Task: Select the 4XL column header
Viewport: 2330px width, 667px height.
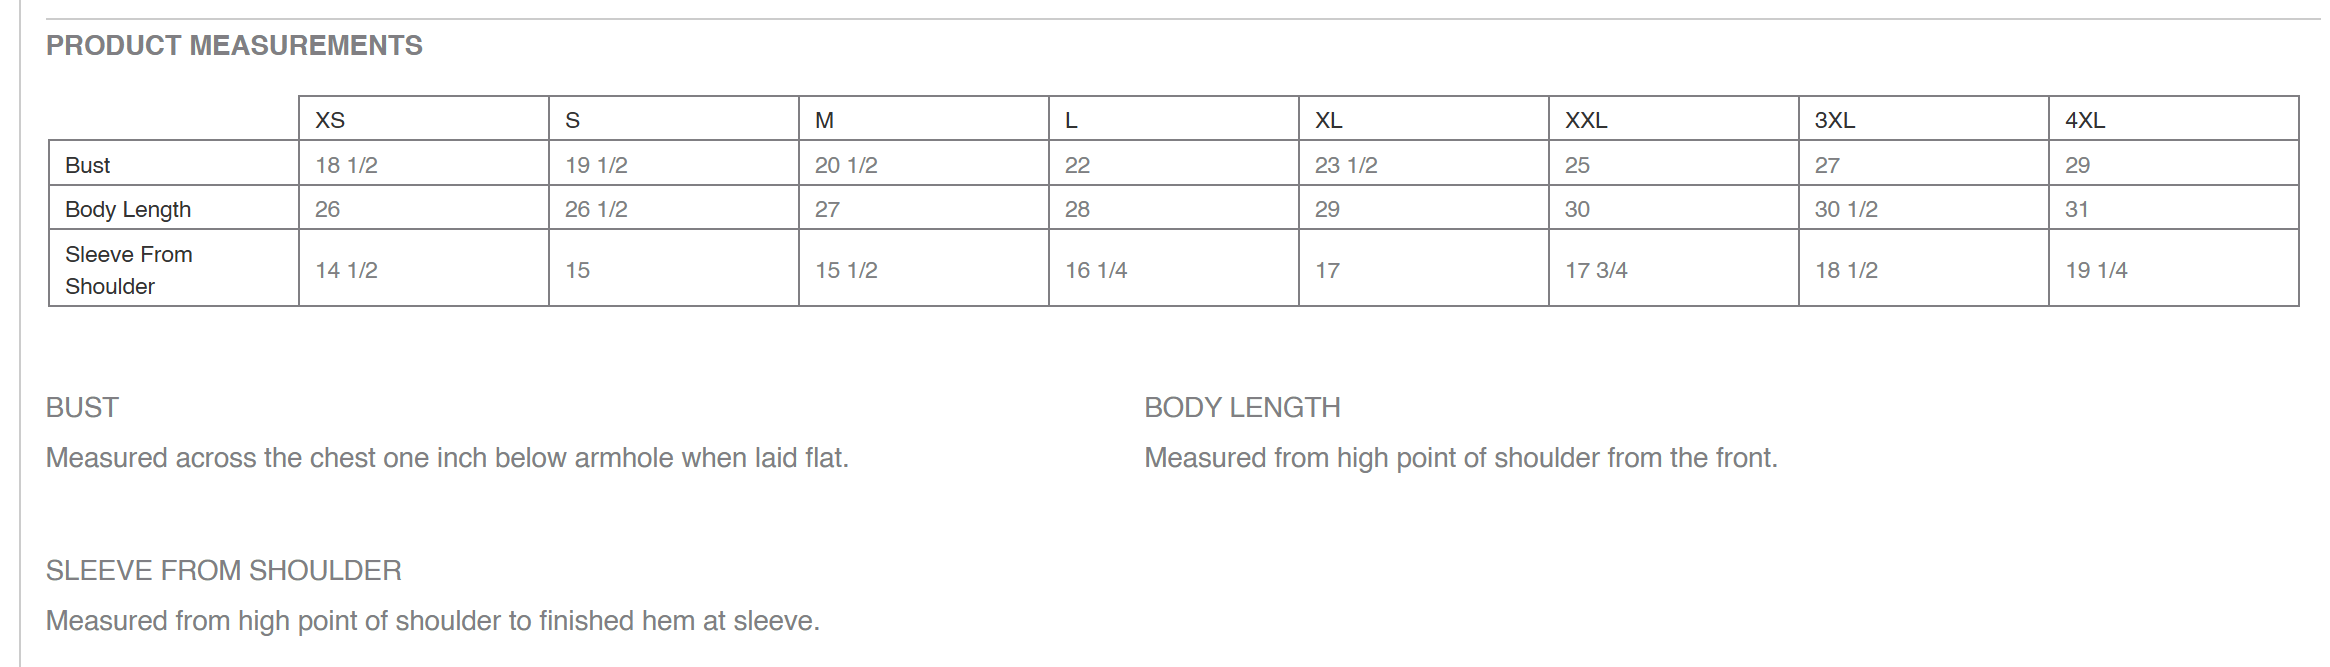Action: 2174,119
